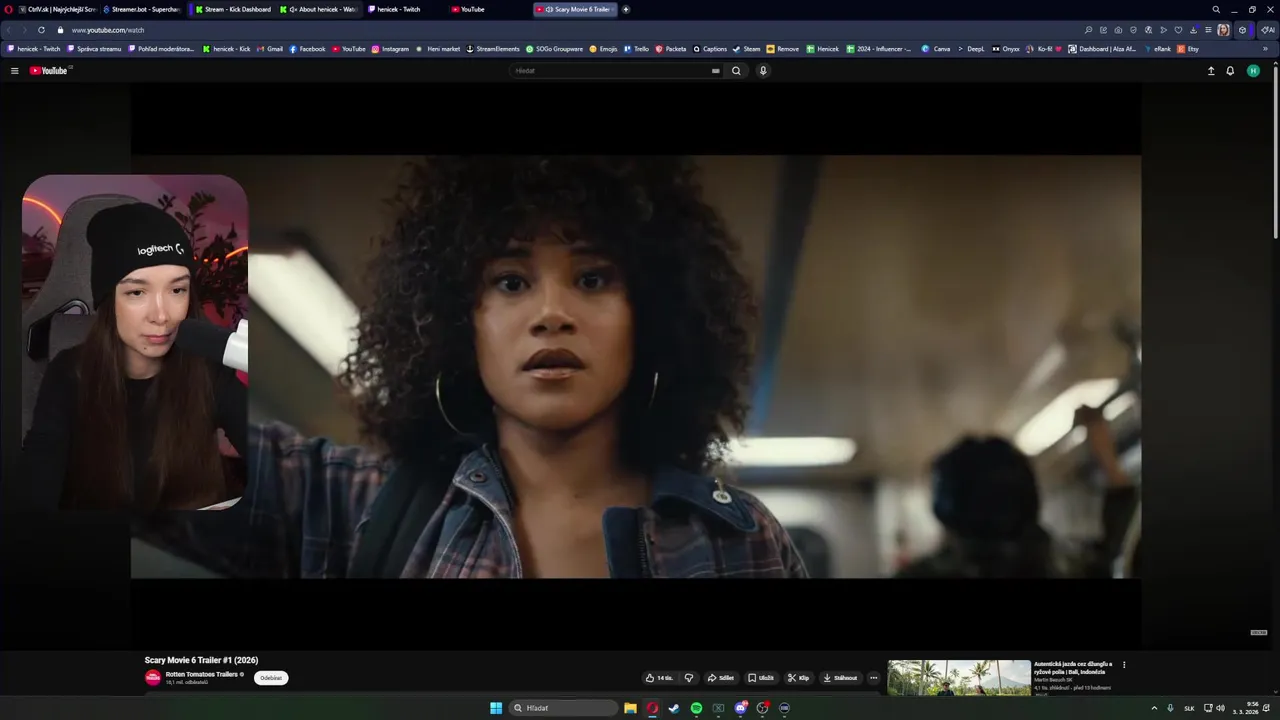1280x720 pixels.
Task: Open the Správca streamu bookmark
Action: coord(94,49)
